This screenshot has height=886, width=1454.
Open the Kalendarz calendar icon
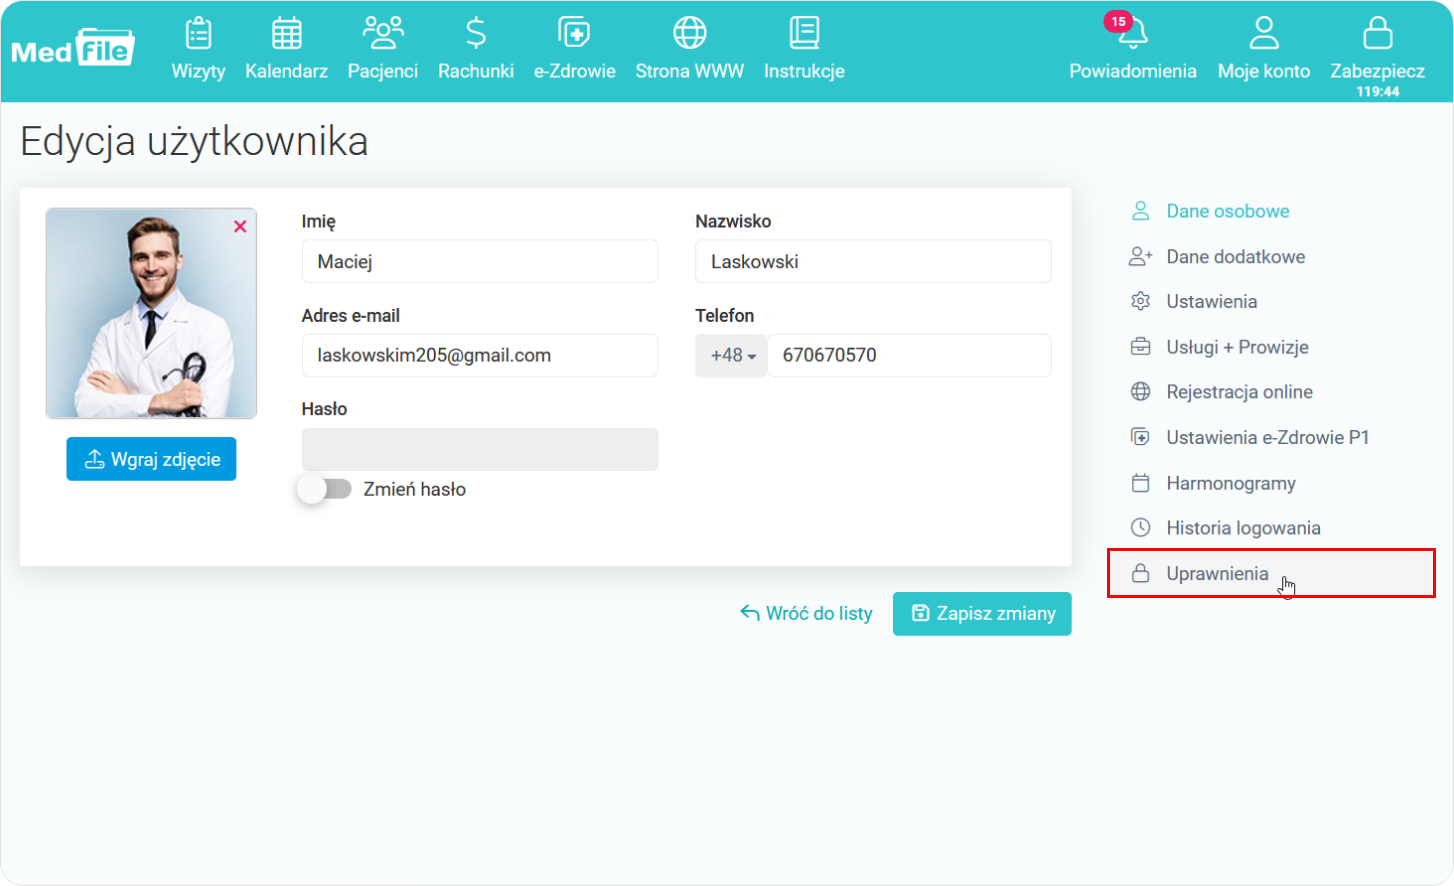tap(286, 34)
